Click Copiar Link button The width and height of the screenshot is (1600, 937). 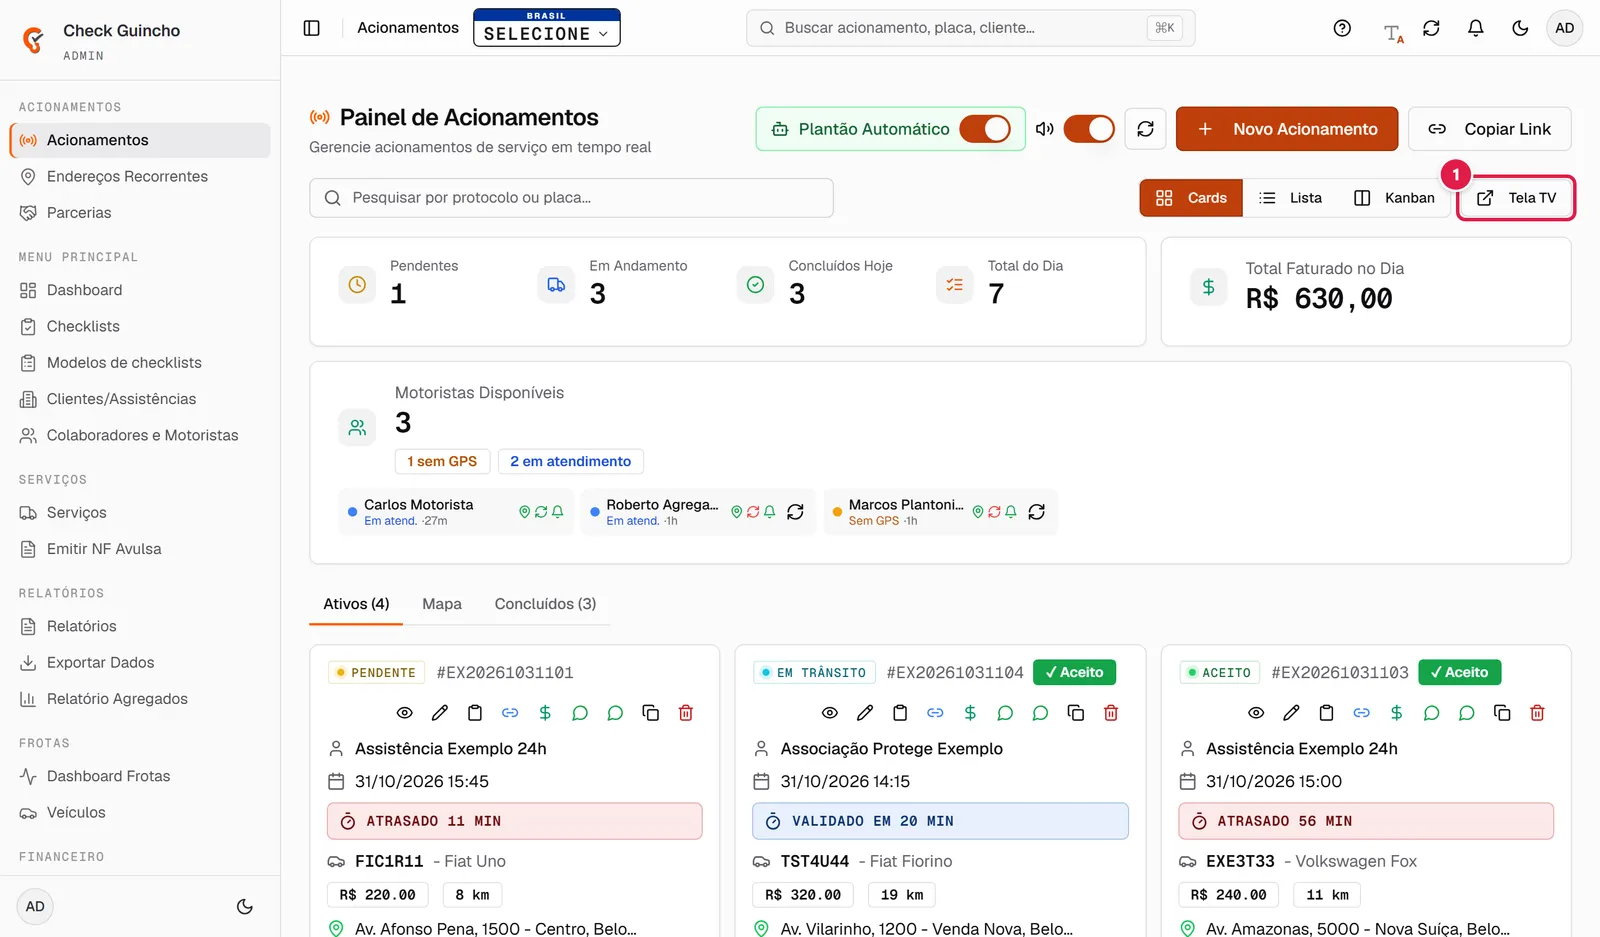1490,129
